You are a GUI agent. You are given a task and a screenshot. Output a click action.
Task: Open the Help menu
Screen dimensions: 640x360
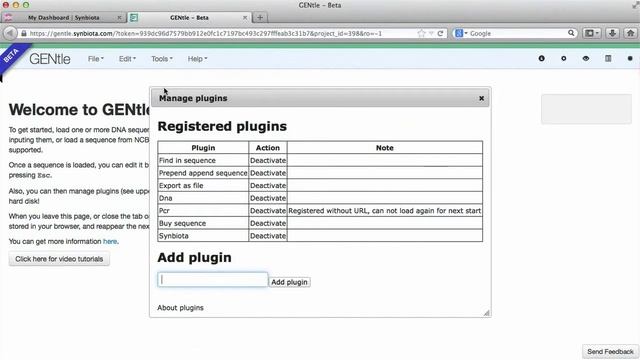tap(197, 59)
